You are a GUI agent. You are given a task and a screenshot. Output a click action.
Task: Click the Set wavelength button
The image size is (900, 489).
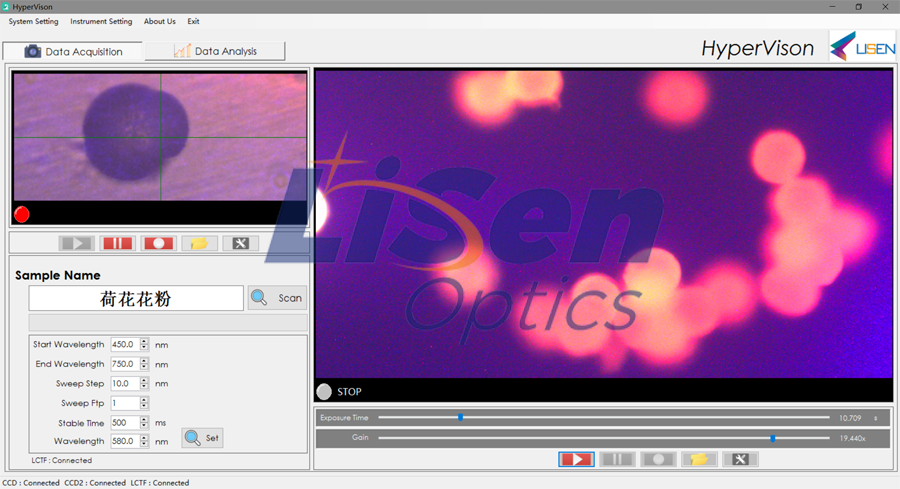(203, 438)
